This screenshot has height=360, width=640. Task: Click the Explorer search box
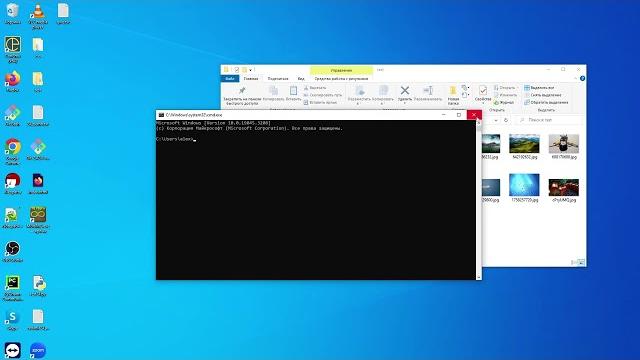(549, 120)
